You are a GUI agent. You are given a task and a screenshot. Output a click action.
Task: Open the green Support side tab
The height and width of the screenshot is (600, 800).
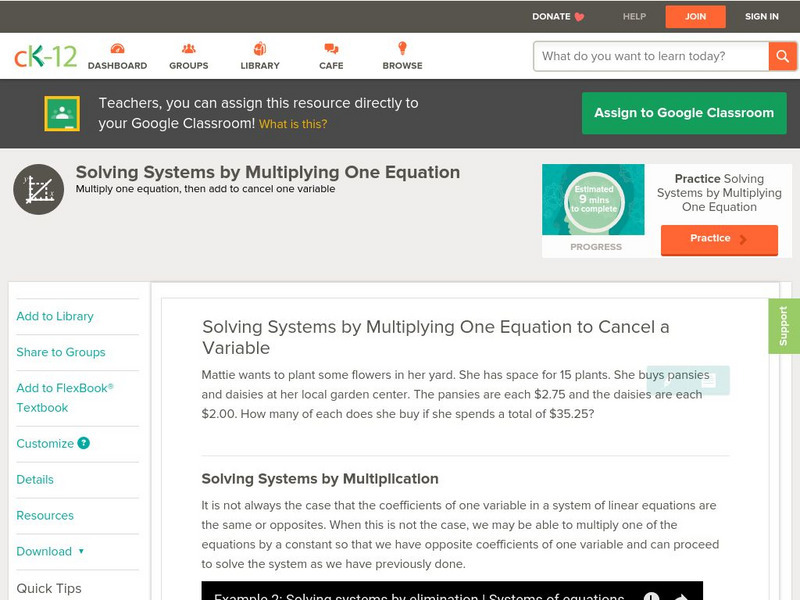click(784, 326)
